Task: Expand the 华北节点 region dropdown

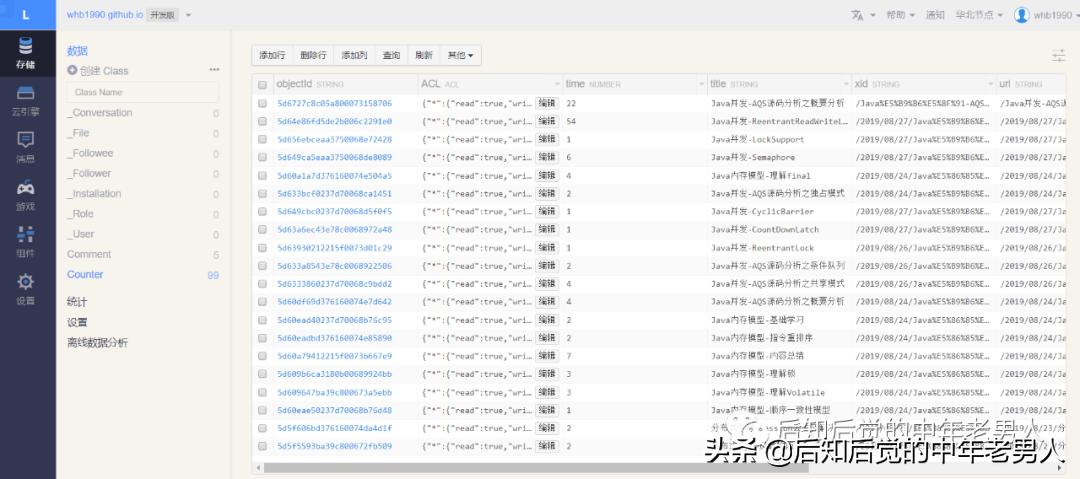Action: 979,15
